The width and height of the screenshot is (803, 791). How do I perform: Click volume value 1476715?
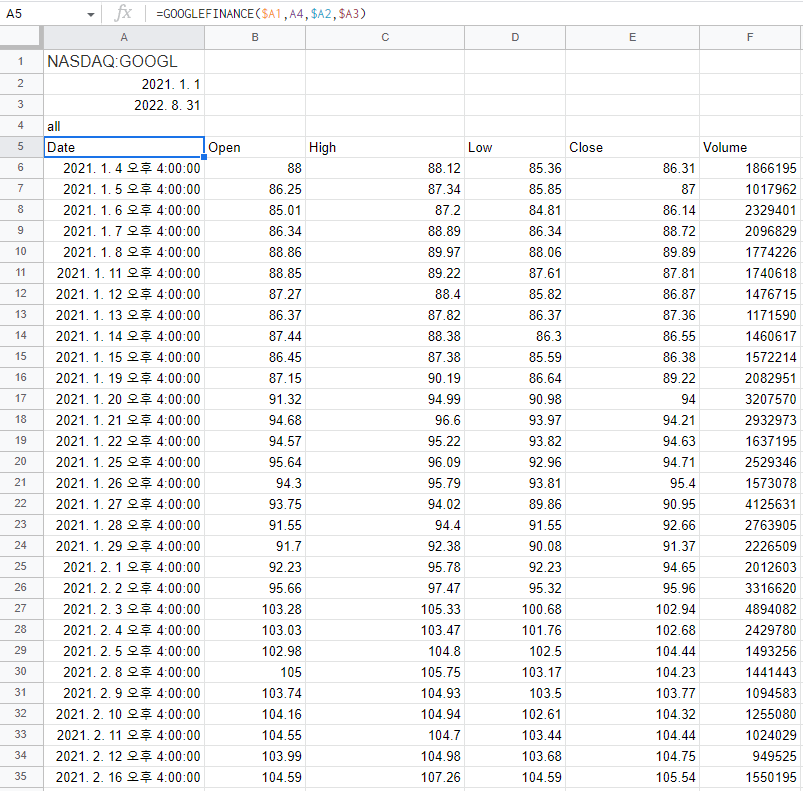tap(750, 294)
